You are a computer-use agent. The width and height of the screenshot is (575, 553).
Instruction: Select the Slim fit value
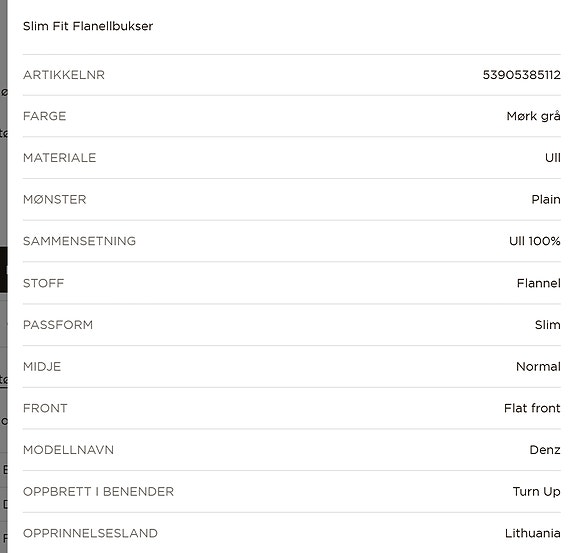[x=547, y=325]
